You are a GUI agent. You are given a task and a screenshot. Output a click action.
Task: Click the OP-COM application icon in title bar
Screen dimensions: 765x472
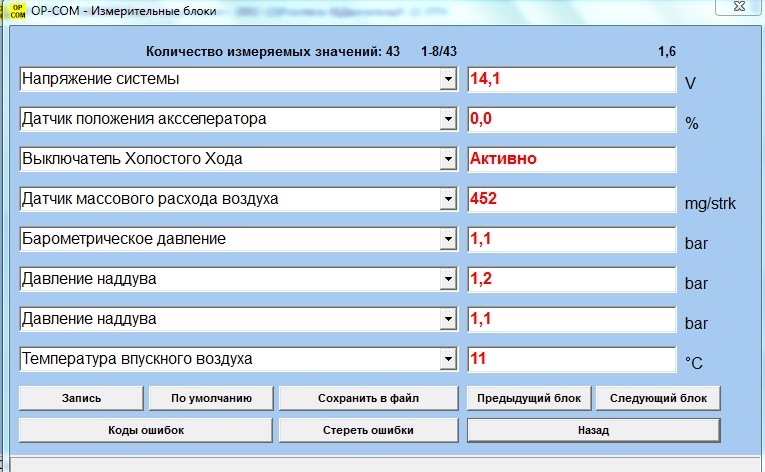pyautogui.click(x=18, y=10)
